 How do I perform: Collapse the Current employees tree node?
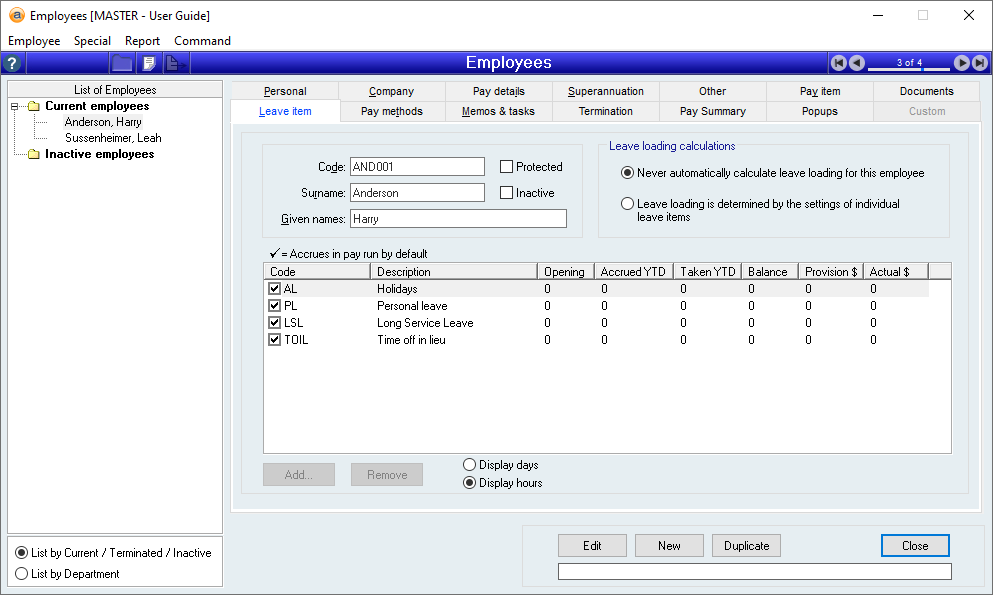coord(15,106)
